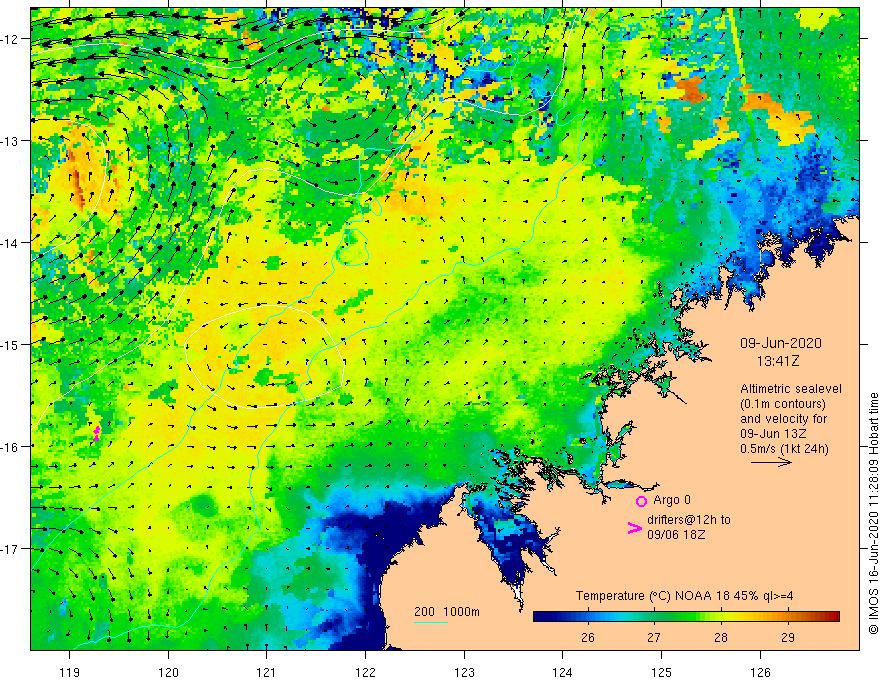
Task: Click the magenta drifter arrow legend symbol
Action: pos(635,528)
